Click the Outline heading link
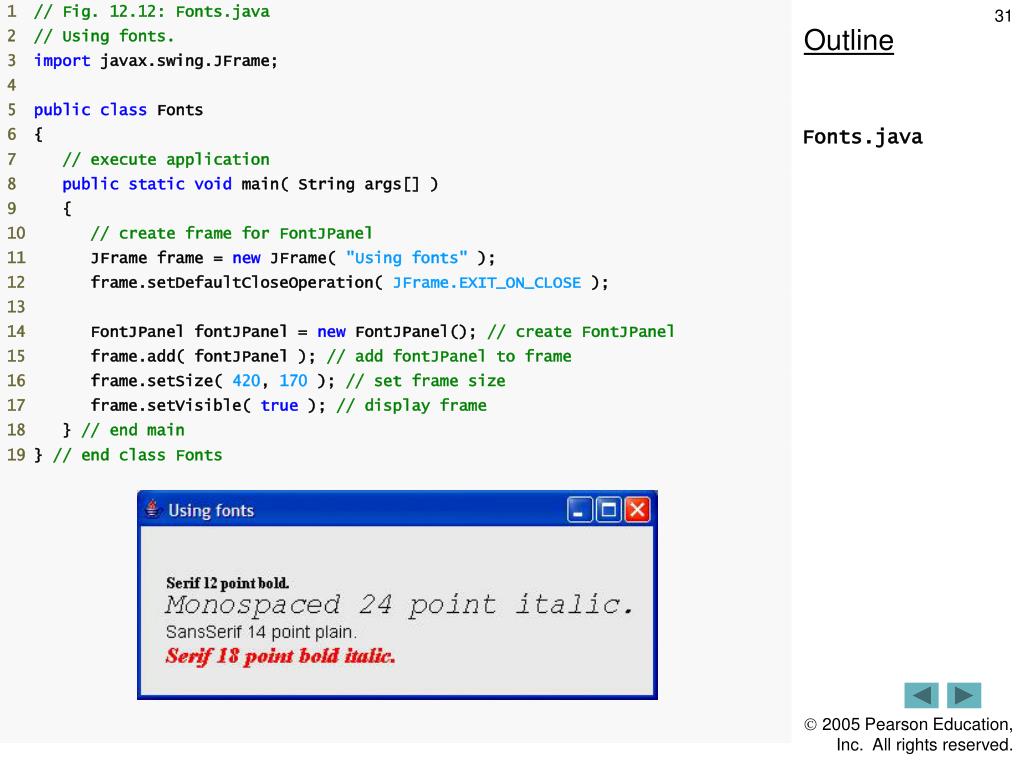Image resolution: width=1024 pixels, height=768 pixels. [848, 40]
